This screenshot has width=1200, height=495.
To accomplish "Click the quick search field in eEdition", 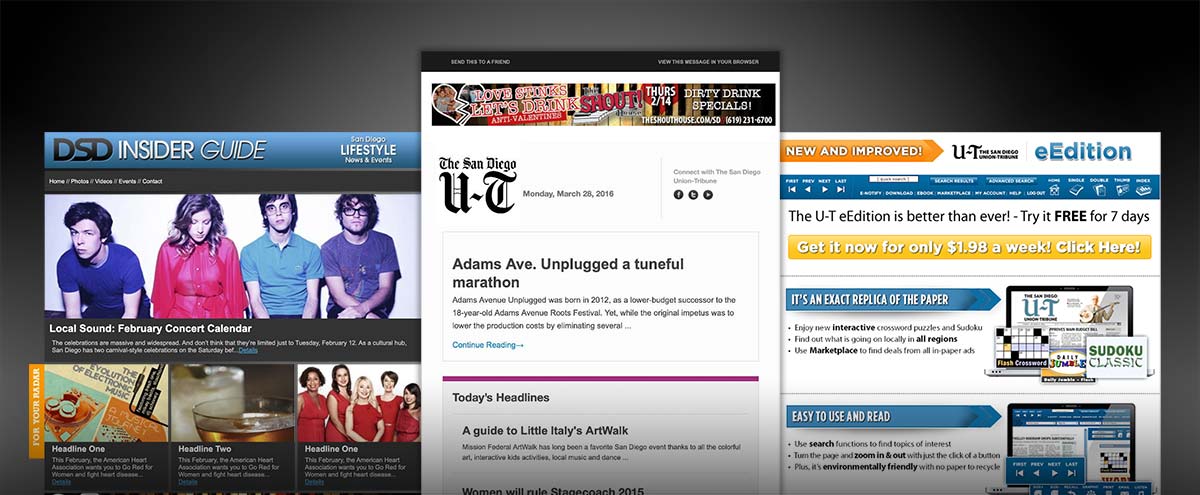I will (894, 179).
